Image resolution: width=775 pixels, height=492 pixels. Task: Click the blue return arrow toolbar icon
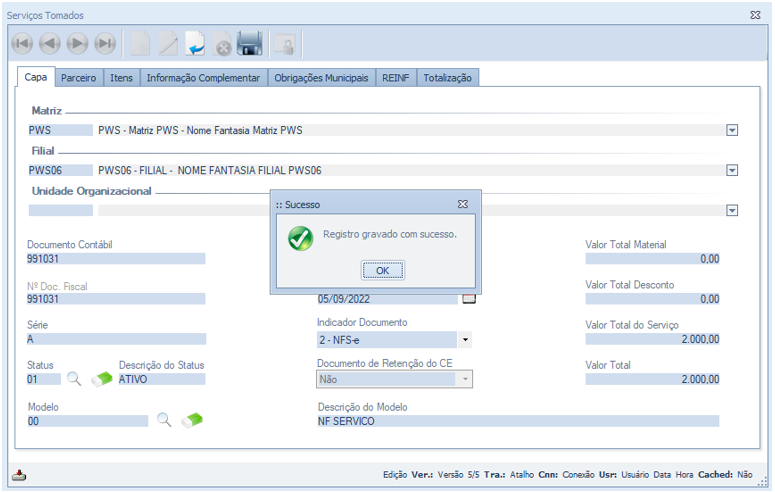tap(195, 44)
